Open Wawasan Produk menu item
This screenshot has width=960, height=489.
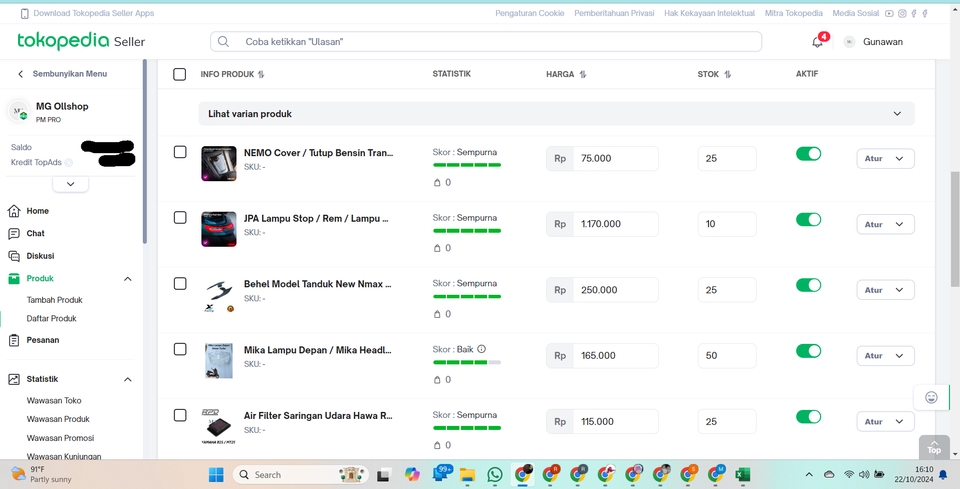tap(58, 419)
